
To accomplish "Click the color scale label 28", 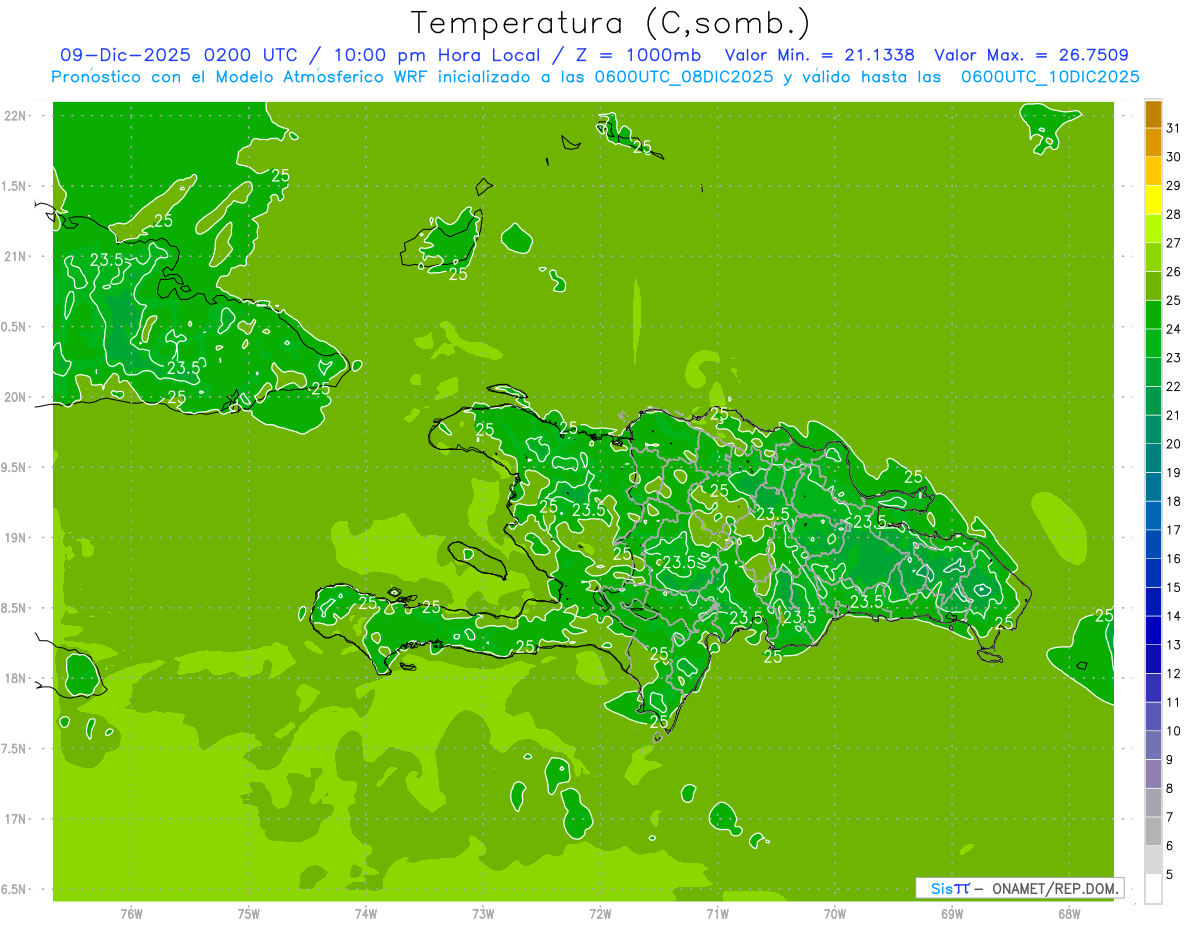I will tap(1174, 214).
